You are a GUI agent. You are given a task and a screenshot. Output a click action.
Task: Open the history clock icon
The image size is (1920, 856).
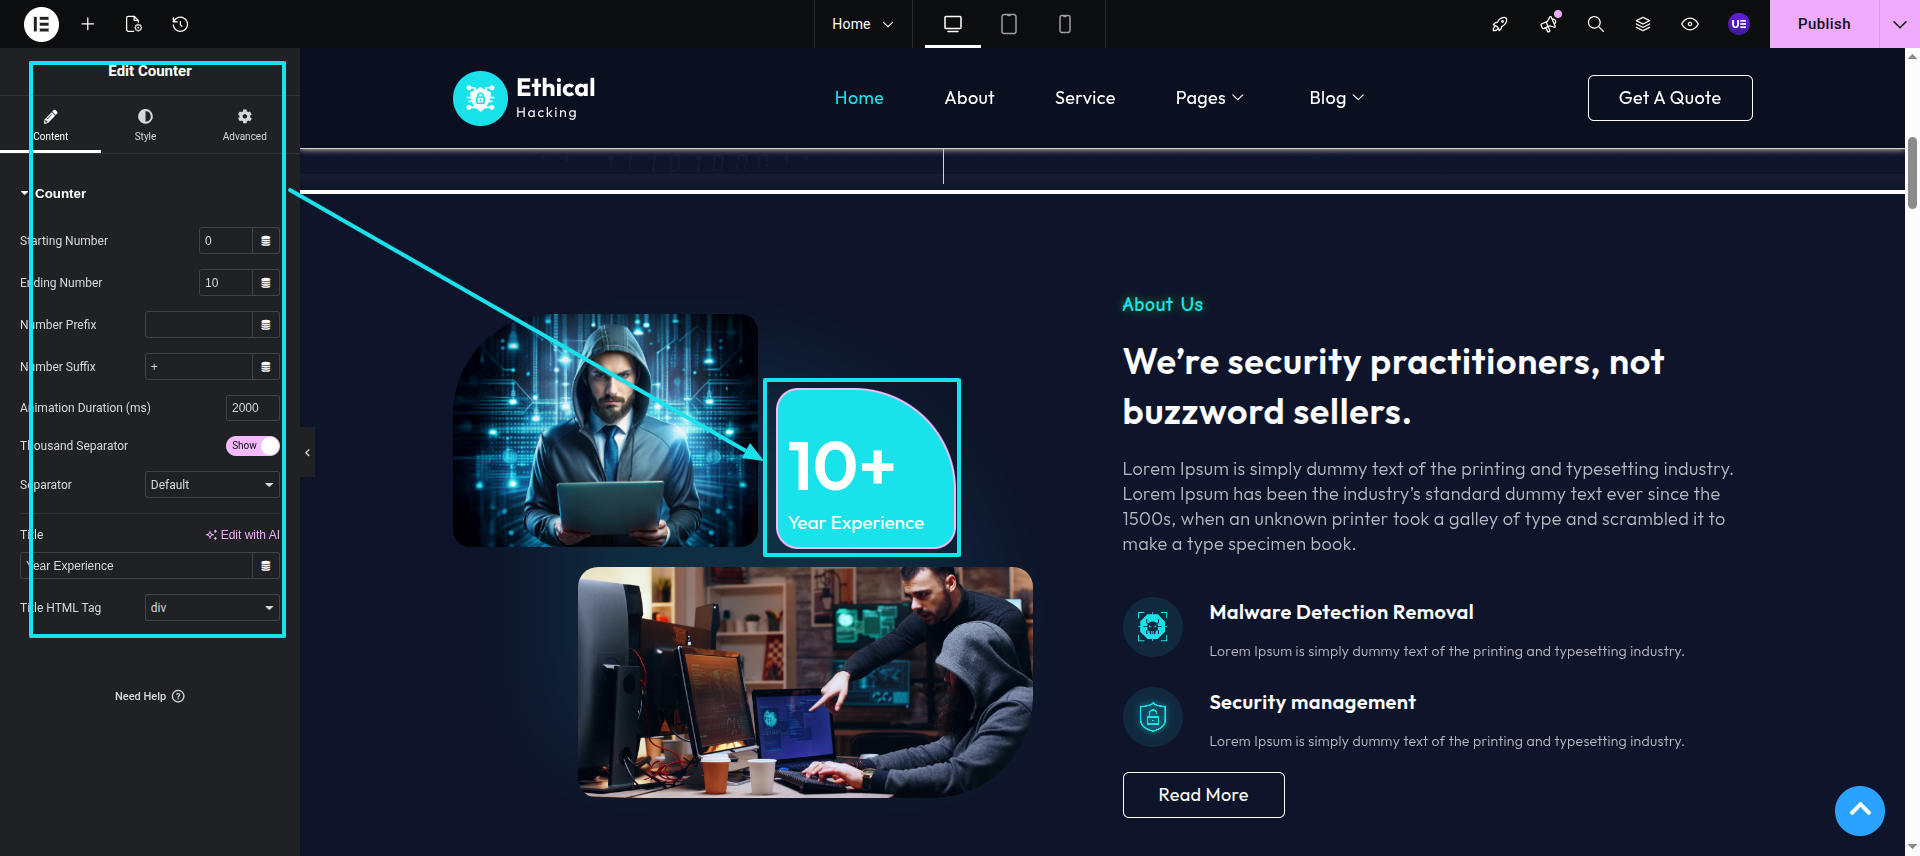[x=180, y=24]
